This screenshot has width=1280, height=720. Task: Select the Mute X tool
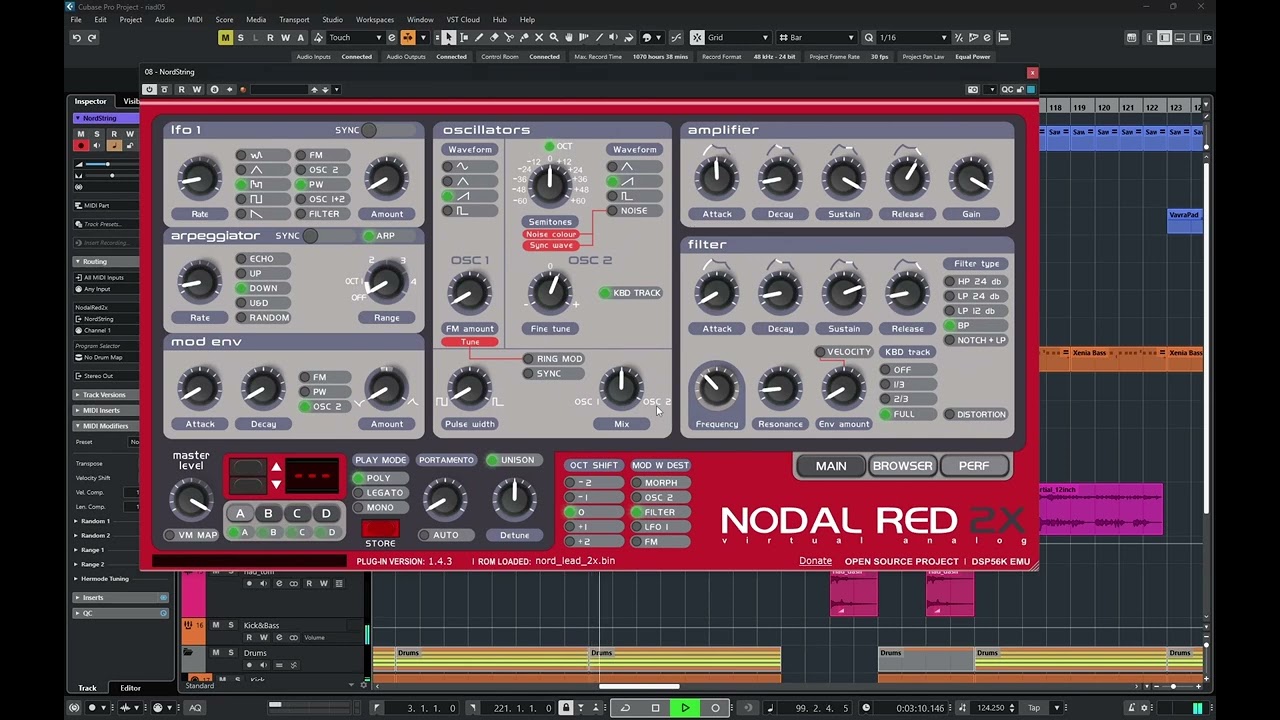[539, 38]
